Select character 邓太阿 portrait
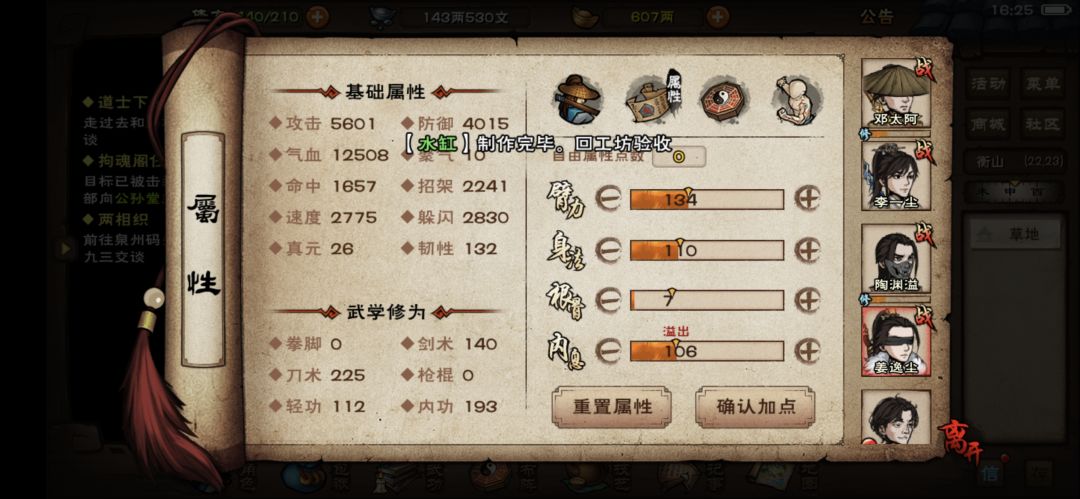1080x499 pixels. pyautogui.click(x=896, y=94)
